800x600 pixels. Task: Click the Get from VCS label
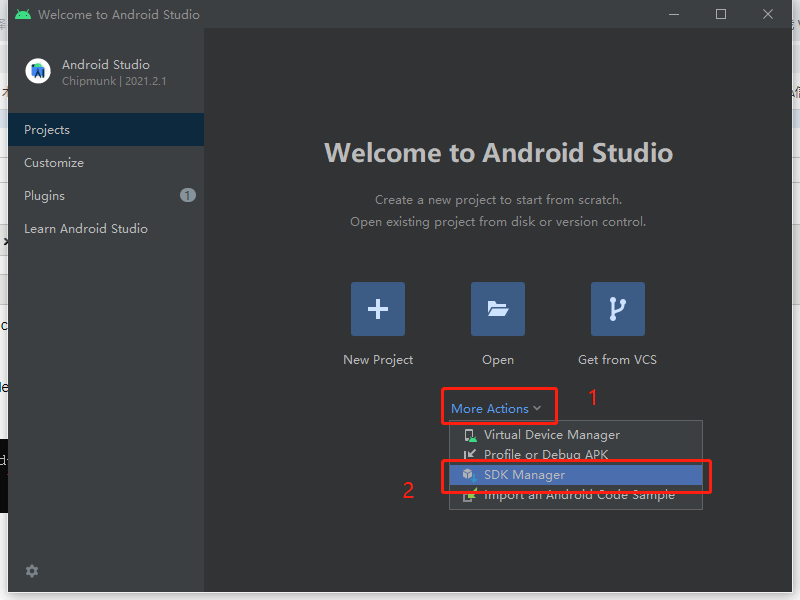[617, 360]
